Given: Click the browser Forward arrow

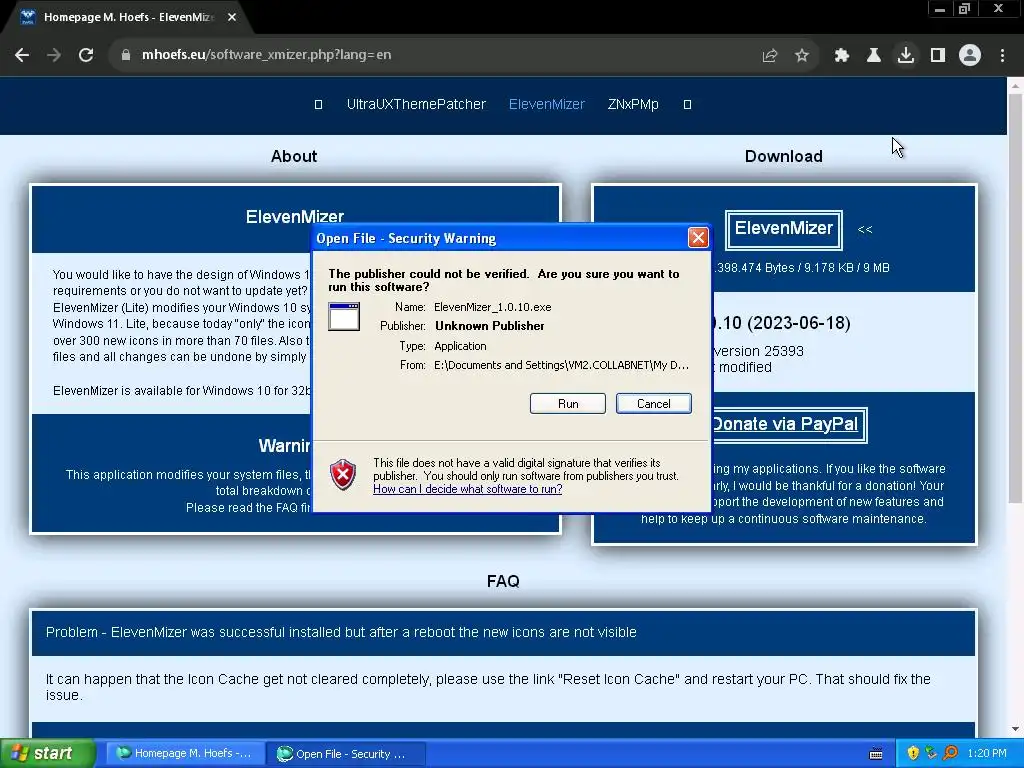Looking at the screenshot, I should click(54, 56).
